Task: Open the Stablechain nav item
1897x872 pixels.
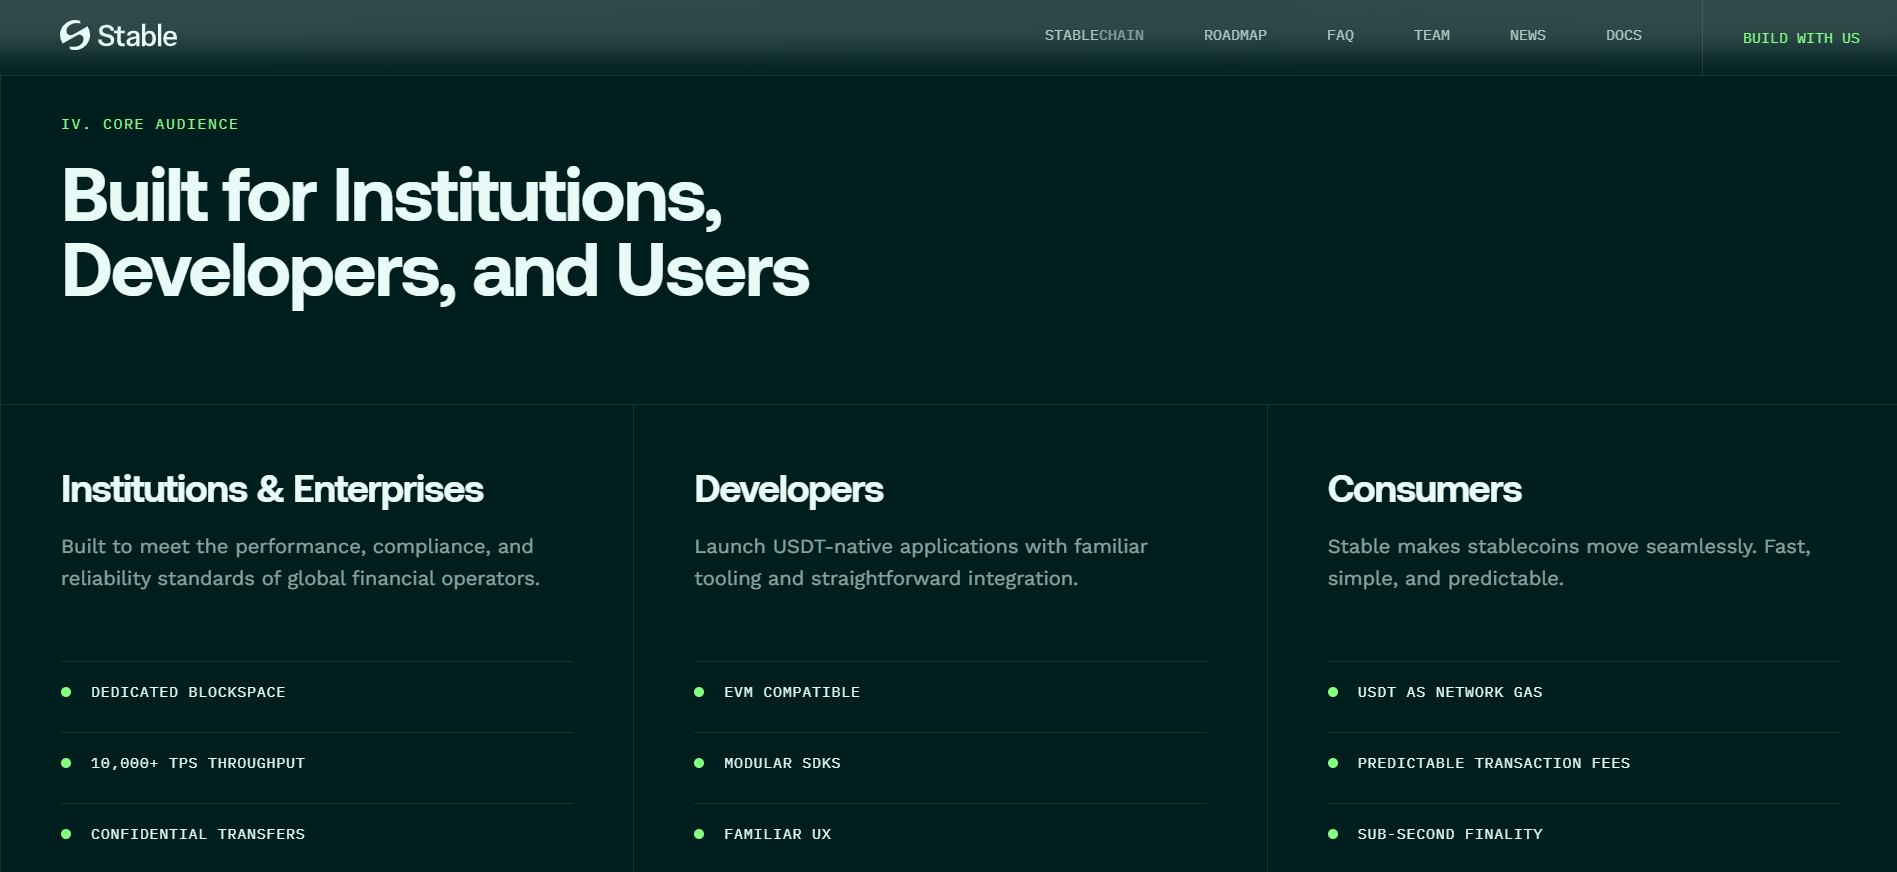Action: tap(1094, 35)
